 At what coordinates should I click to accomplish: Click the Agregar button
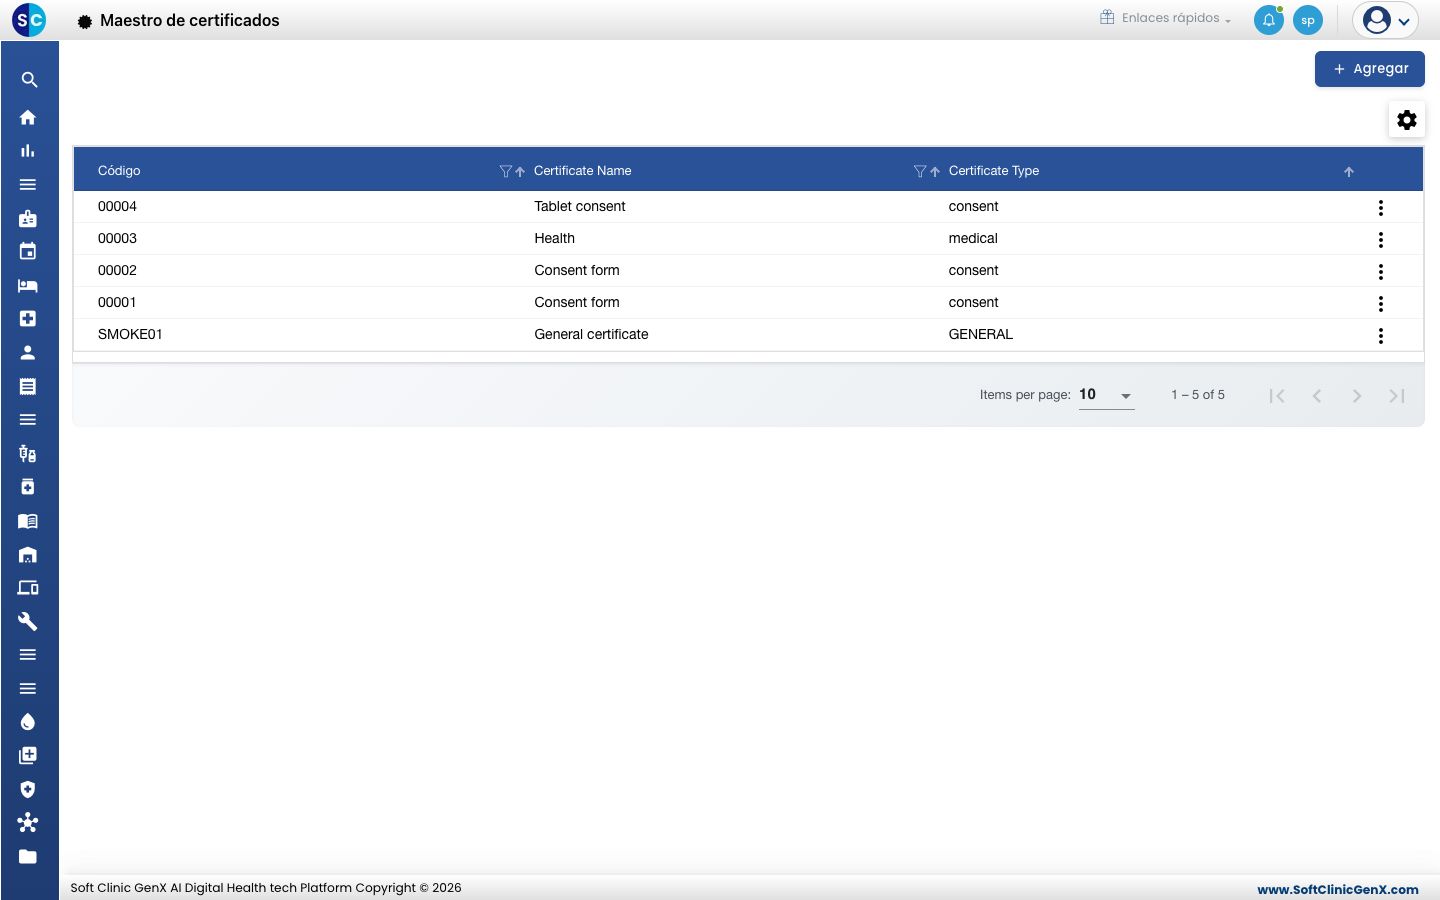point(1370,69)
